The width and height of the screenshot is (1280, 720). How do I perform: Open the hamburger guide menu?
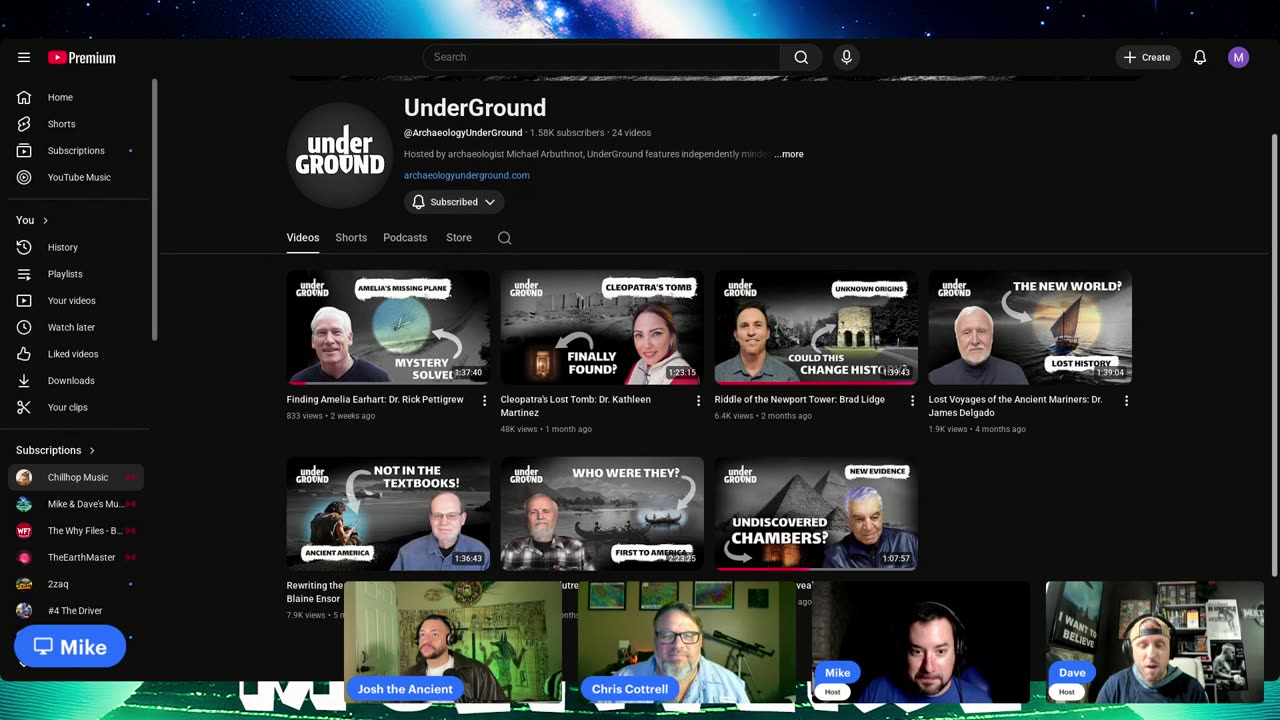24,57
